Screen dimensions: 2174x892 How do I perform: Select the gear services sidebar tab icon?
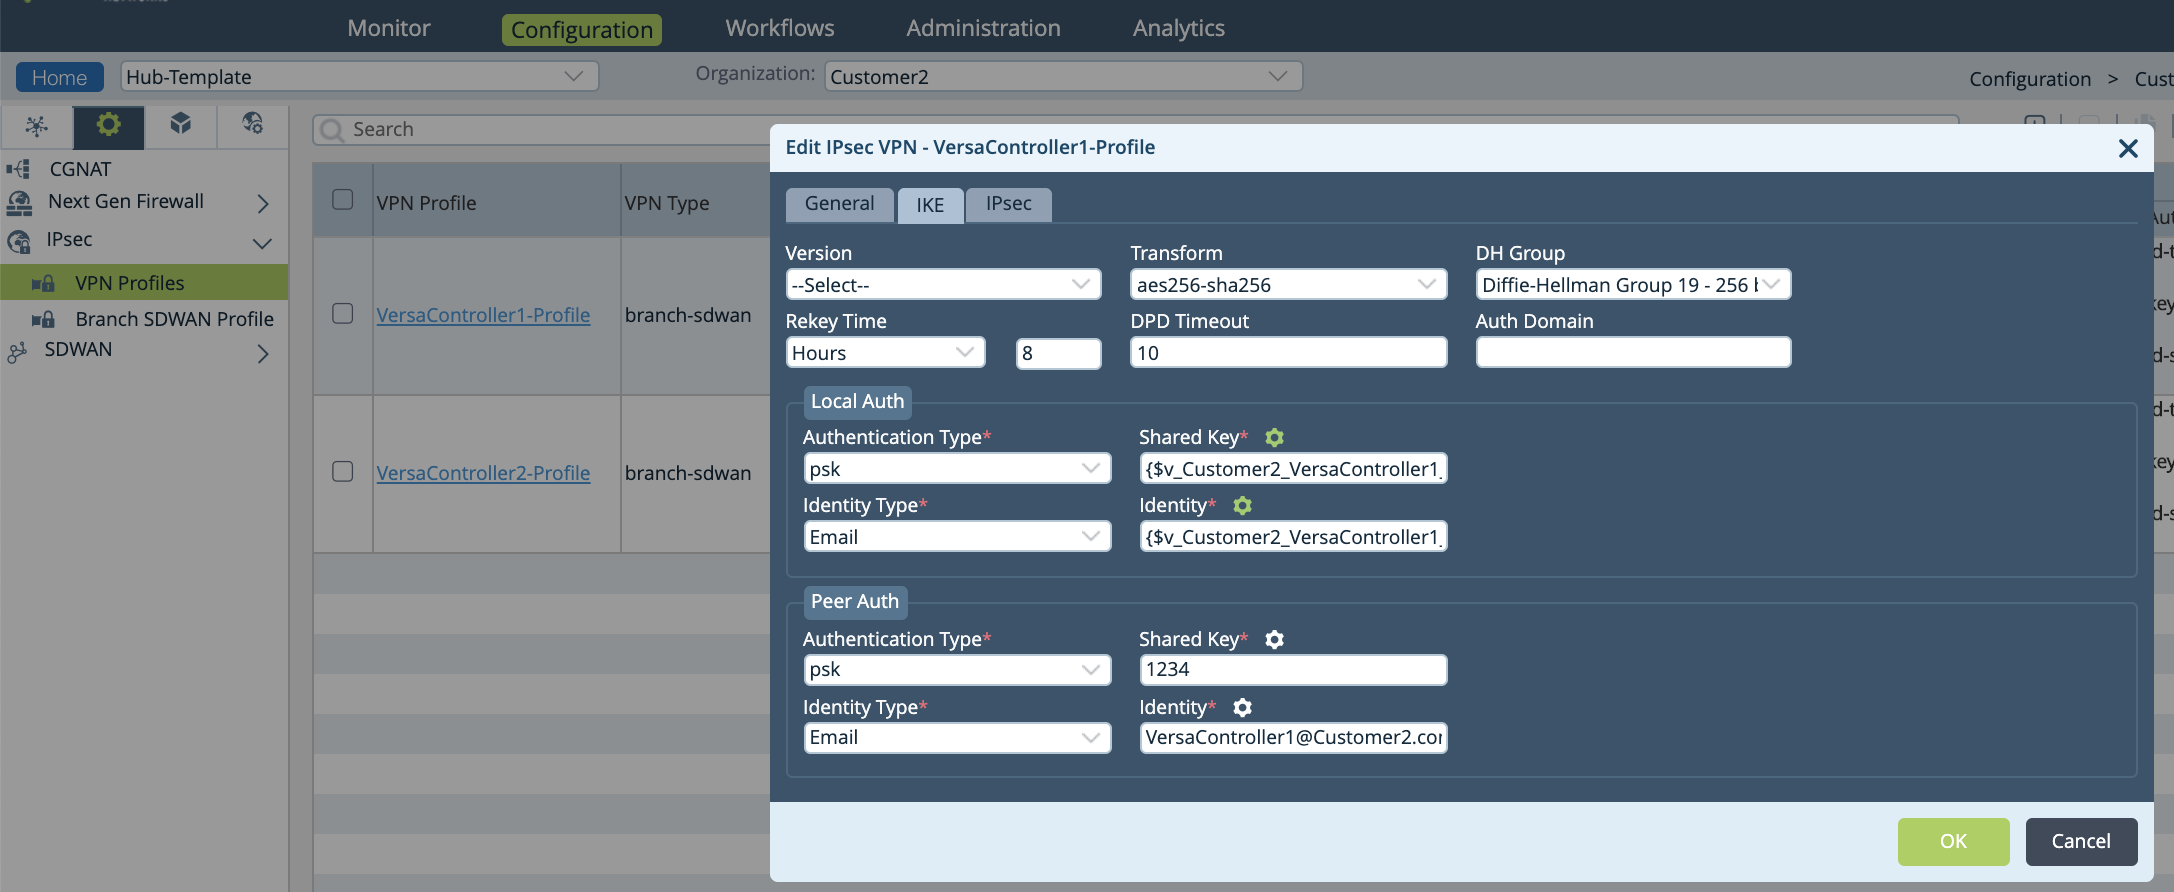108,125
